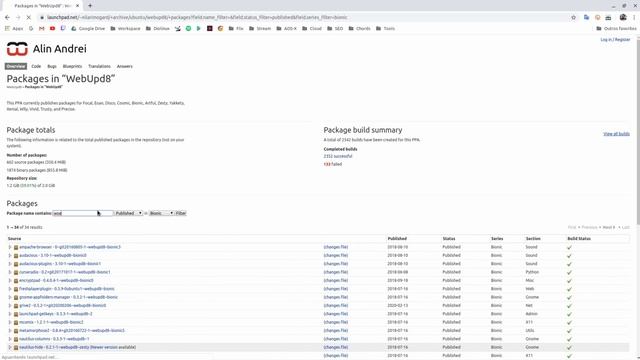The image size is (640, 360).
Task: Open the Gmail bookmark icon
Action: pos(42,29)
